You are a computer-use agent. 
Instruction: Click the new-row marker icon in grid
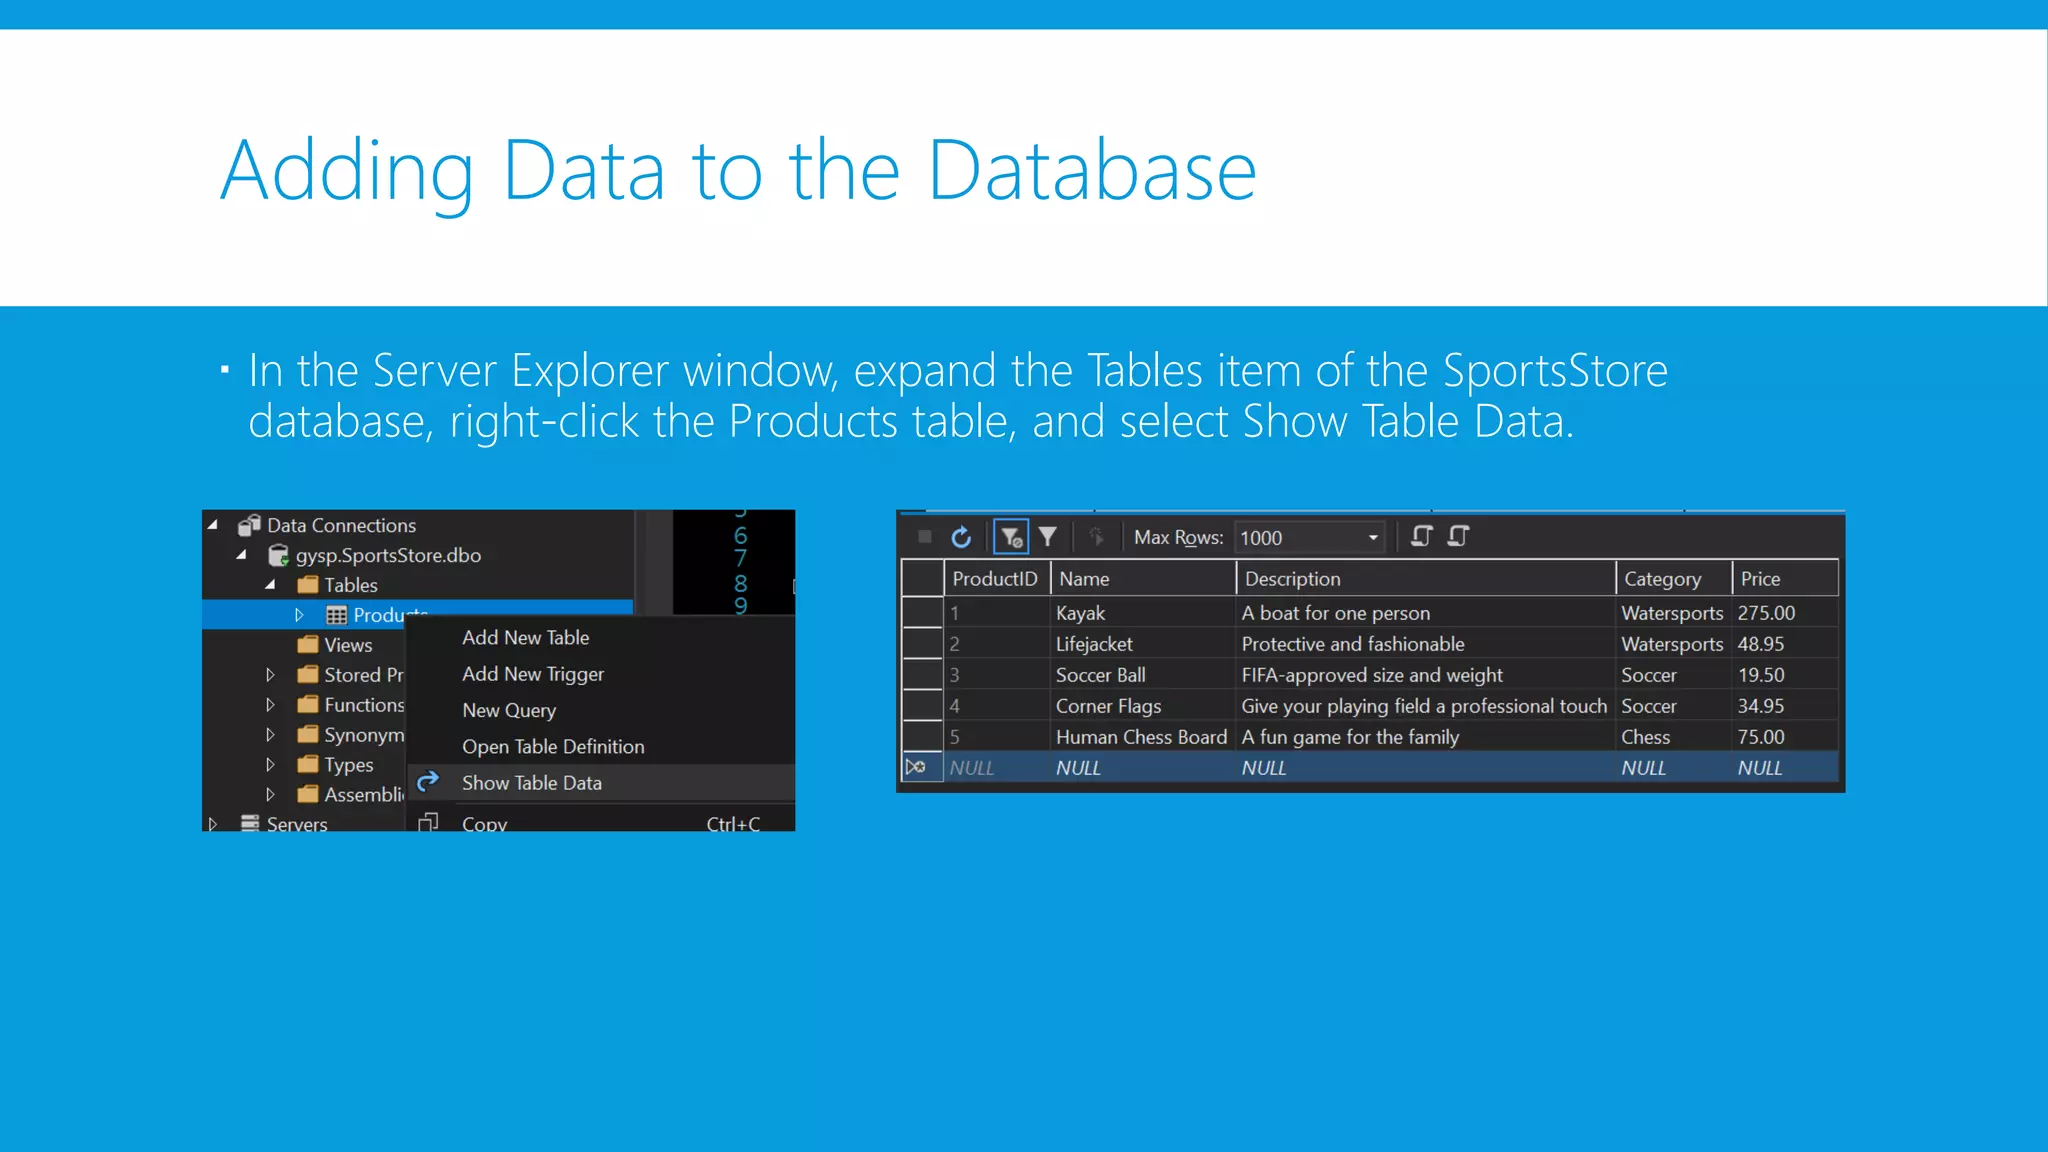click(x=915, y=767)
